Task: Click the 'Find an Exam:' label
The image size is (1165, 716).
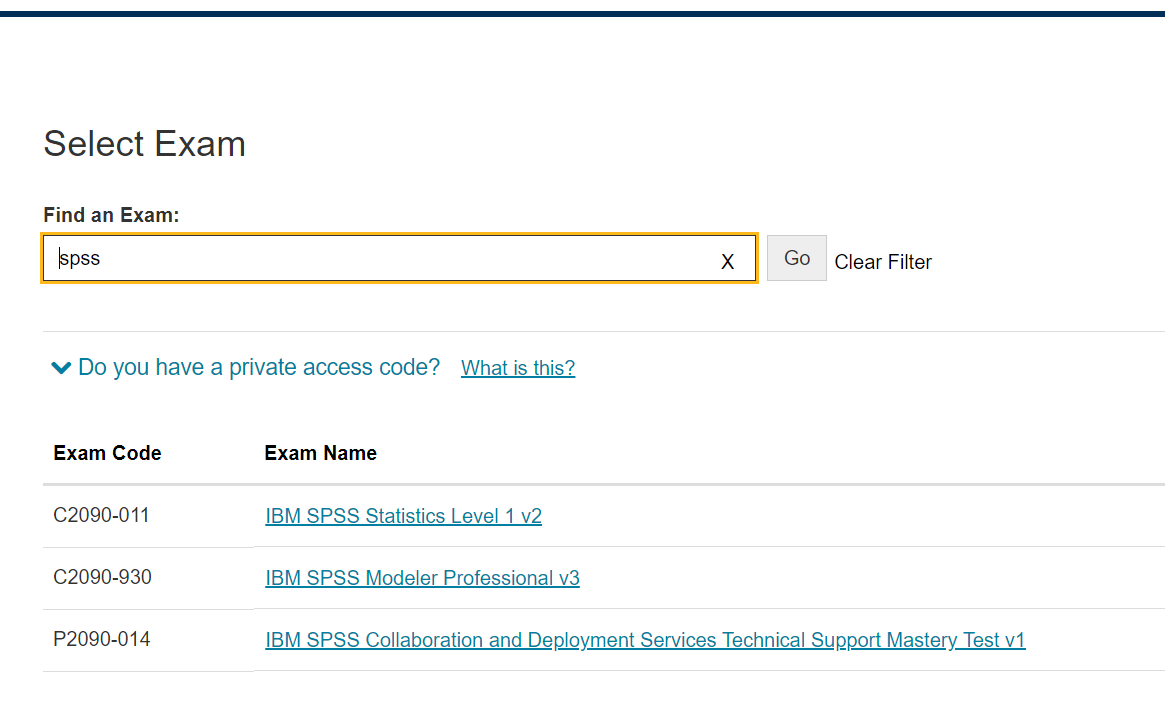Action: (x=111, y=215)
